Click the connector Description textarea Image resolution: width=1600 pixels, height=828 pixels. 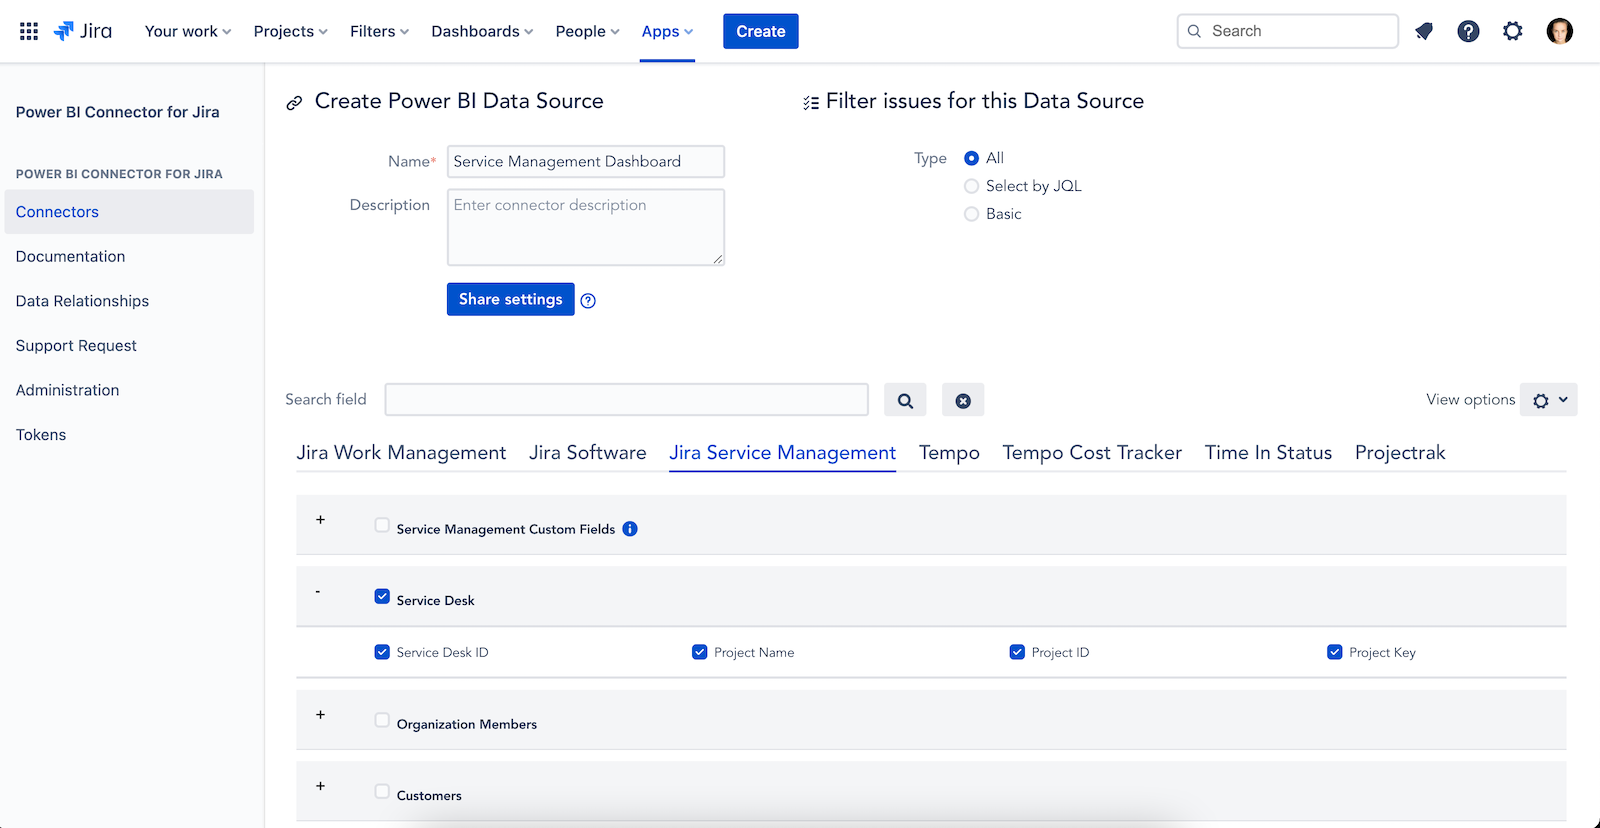[586, 227]
